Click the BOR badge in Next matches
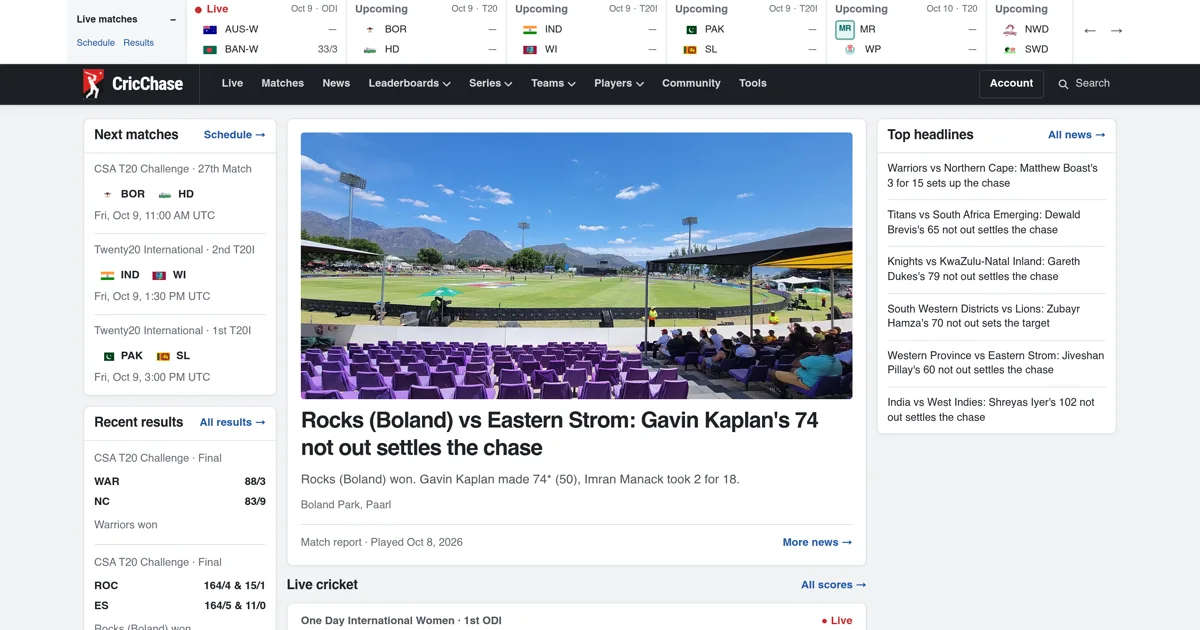The width and height of the screenshot is (1200, 630). point(107,194)
